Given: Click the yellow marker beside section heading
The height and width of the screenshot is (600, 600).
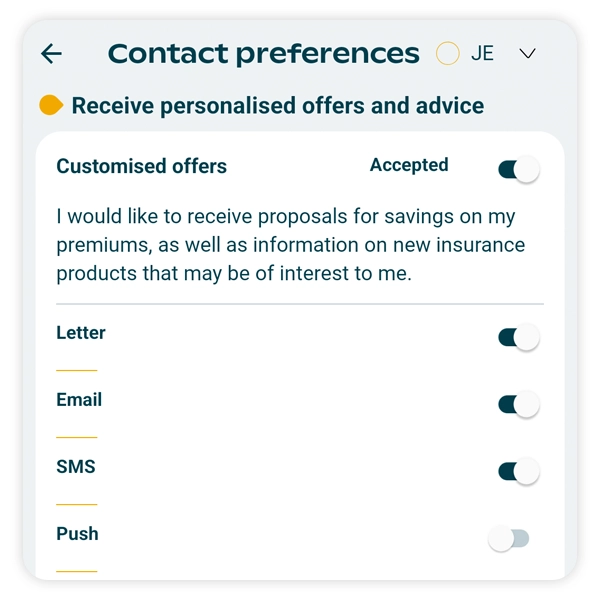Looking at the screenshot, I should point(51,105).
